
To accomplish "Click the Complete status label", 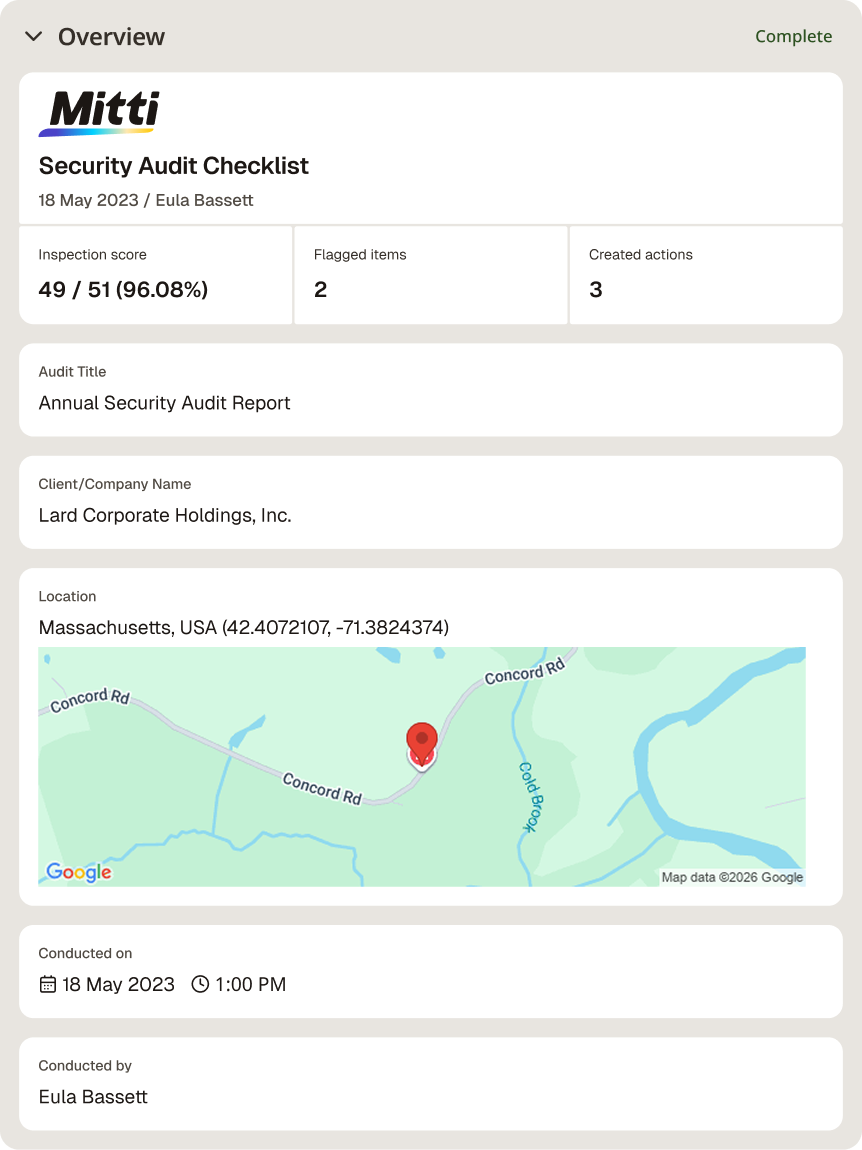I will pos(794,36).
